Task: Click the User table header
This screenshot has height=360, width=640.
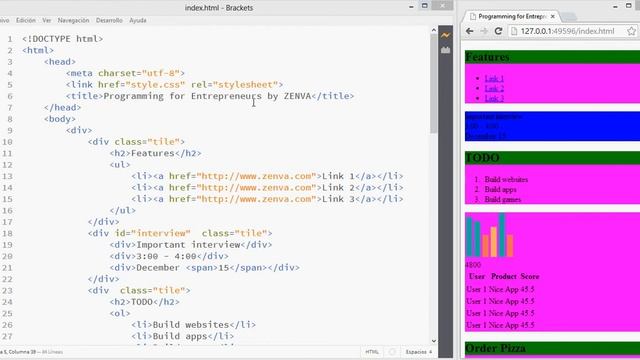Action: (477, 276)
